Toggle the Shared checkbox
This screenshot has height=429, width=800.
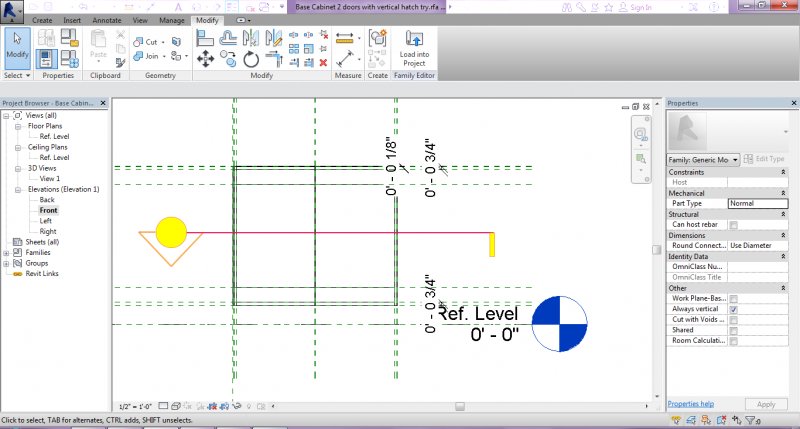coord(733,331)
